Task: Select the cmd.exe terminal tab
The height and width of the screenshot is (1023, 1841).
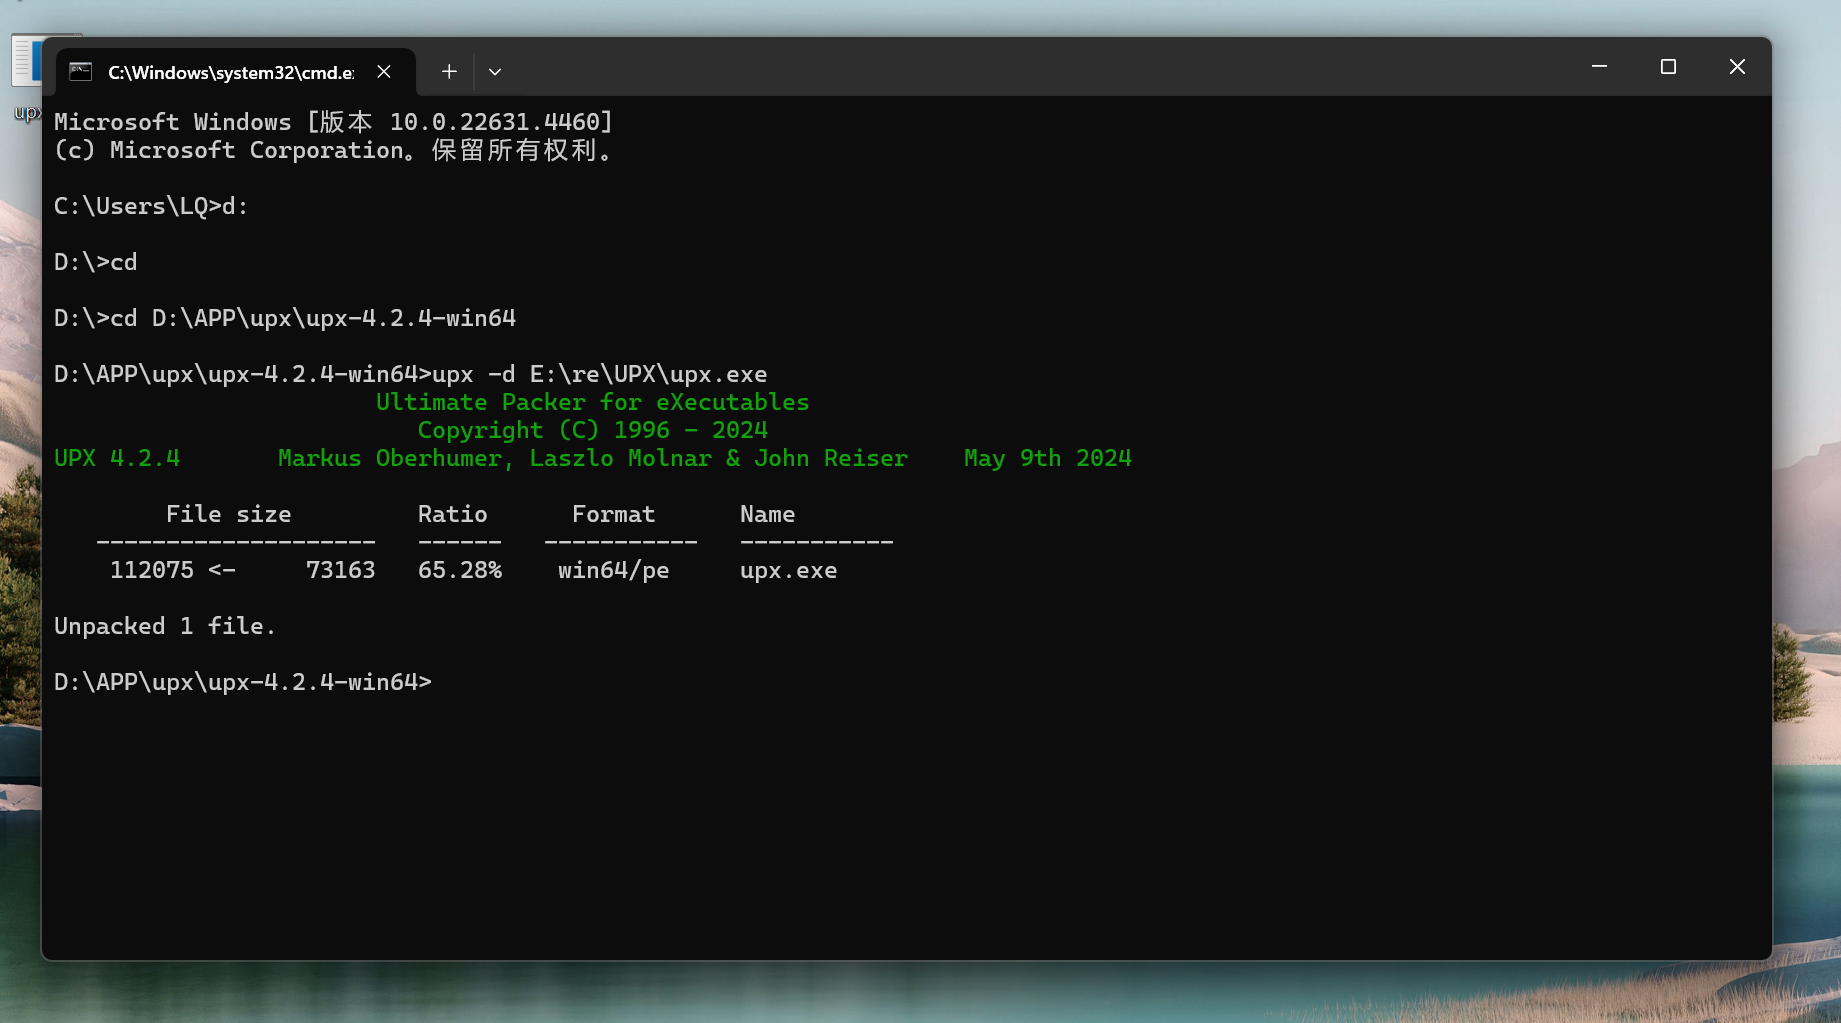Action: [x=235, y=72]
